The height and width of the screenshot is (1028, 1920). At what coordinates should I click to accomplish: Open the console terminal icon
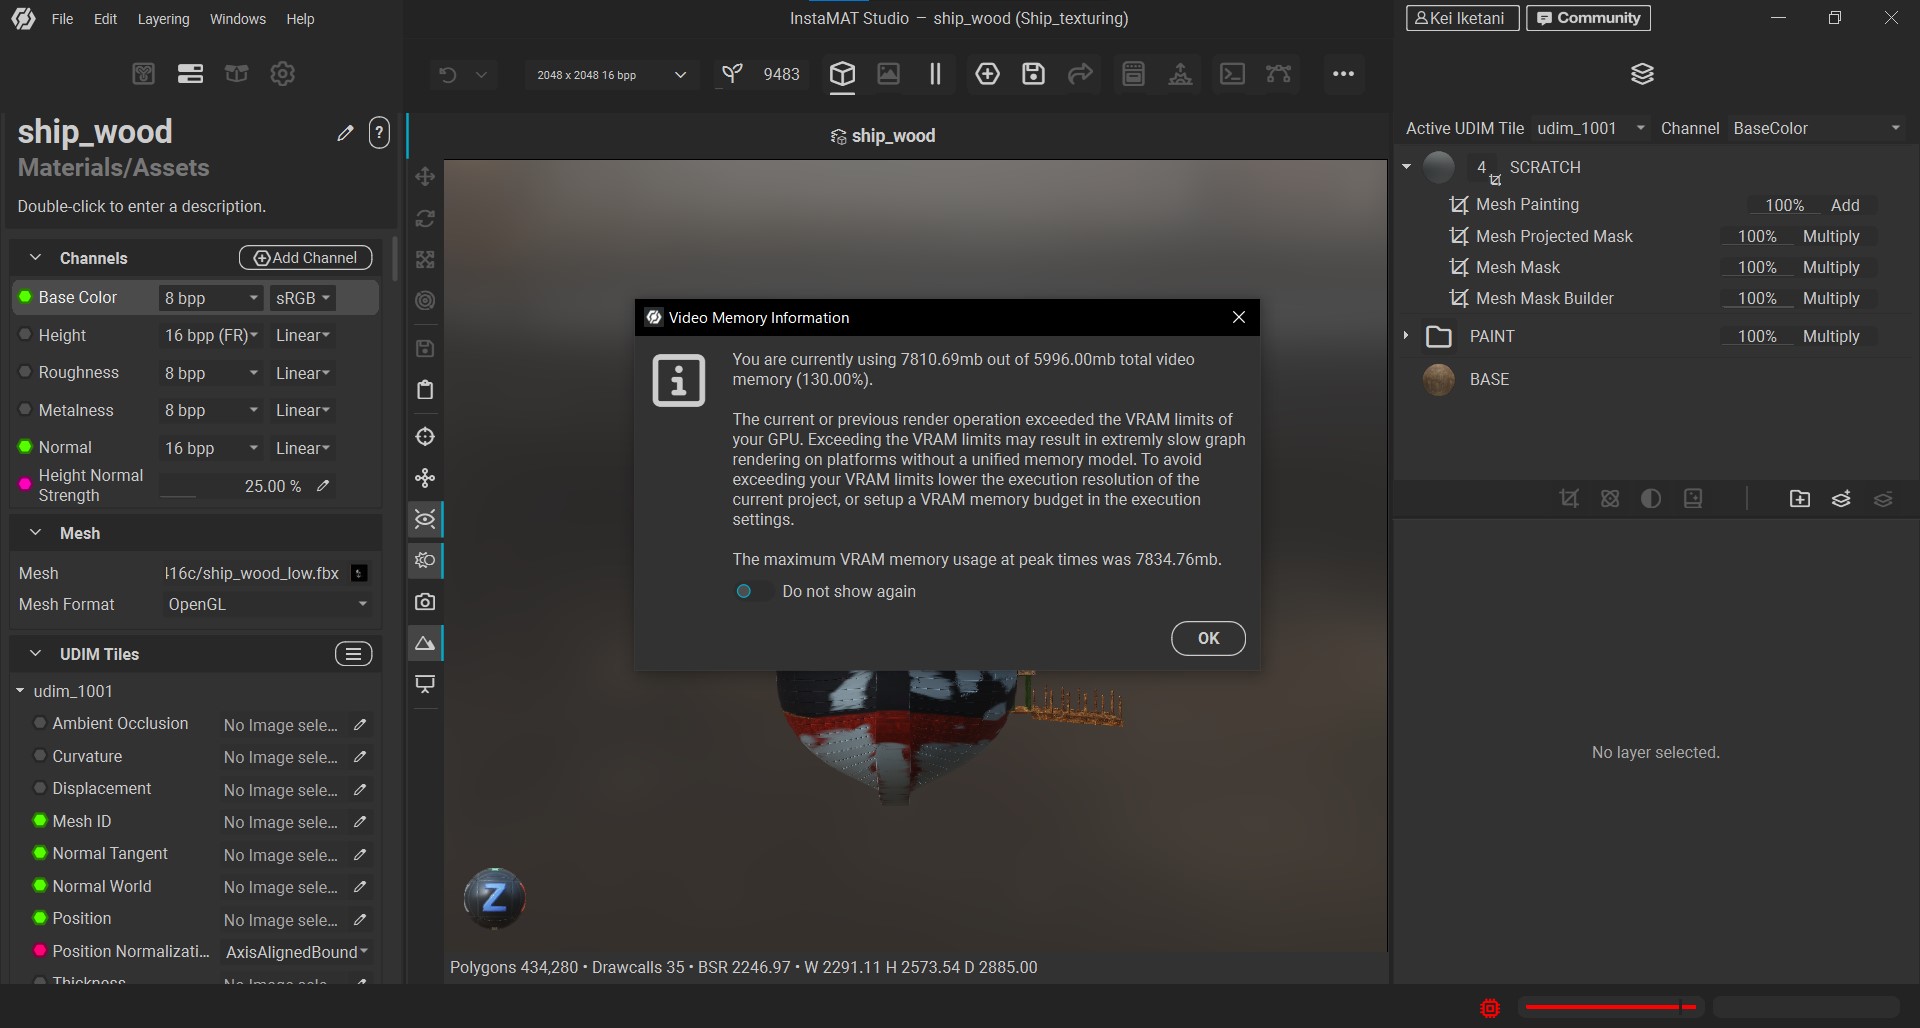pos(1232,74)
